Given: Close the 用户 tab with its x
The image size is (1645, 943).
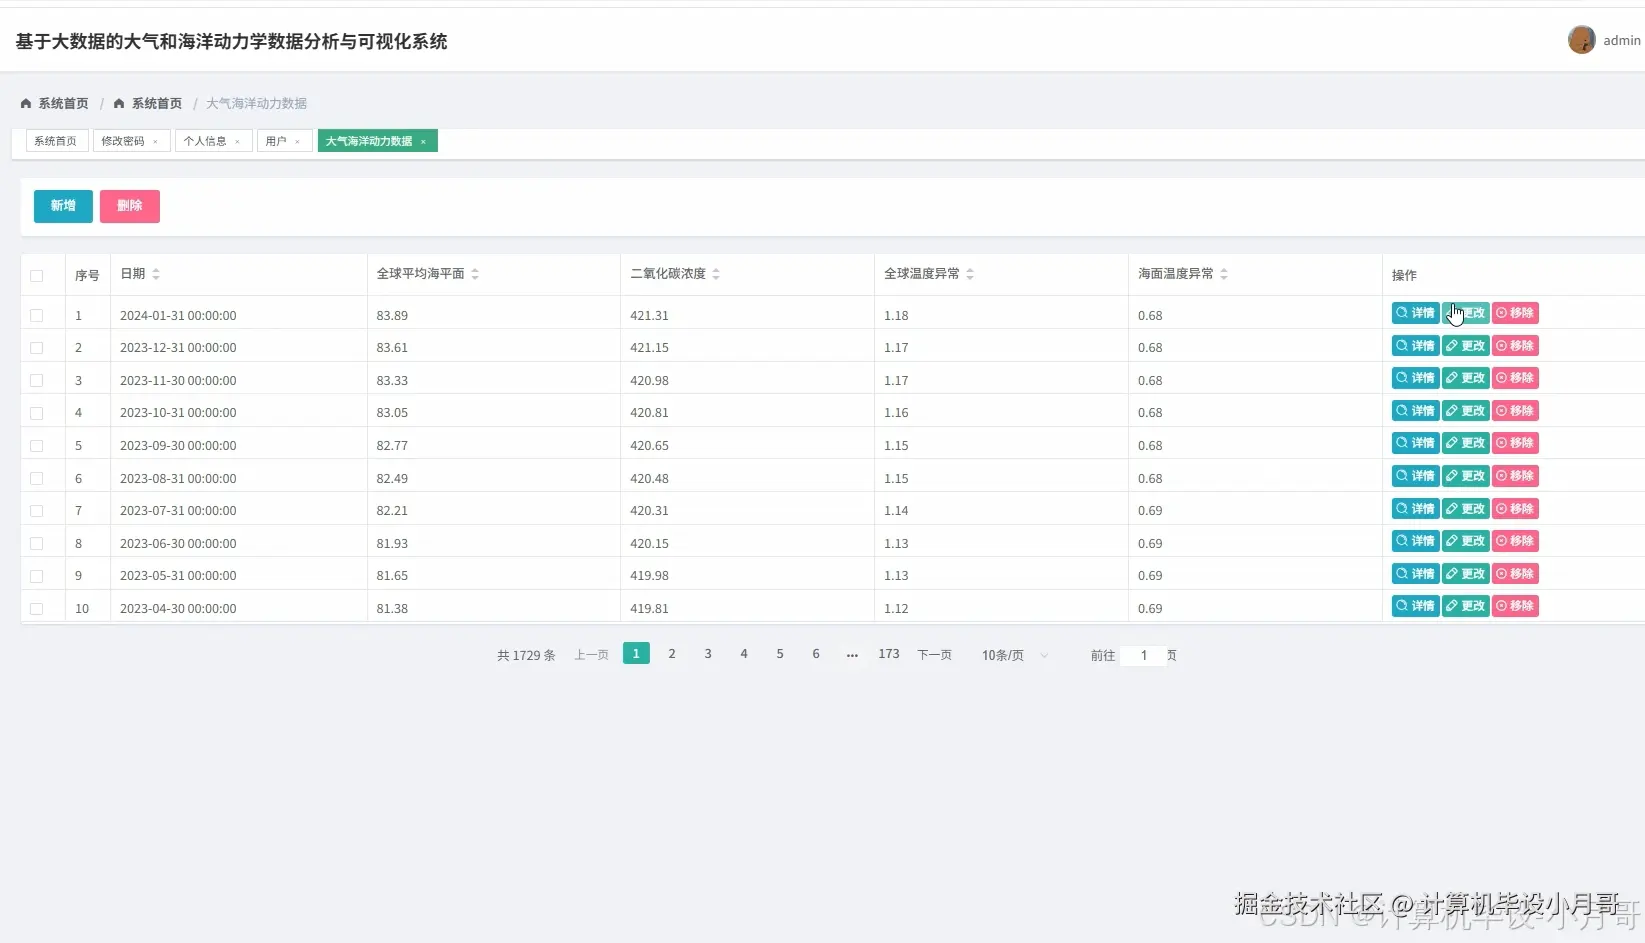Looking at the screenshot, I should 297,142.
